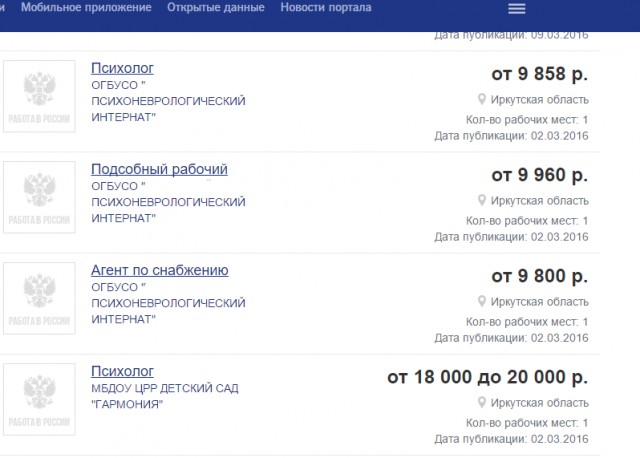Click Дата публикации 02.03.2016 for Агент по снабжению

pos(511,338)
